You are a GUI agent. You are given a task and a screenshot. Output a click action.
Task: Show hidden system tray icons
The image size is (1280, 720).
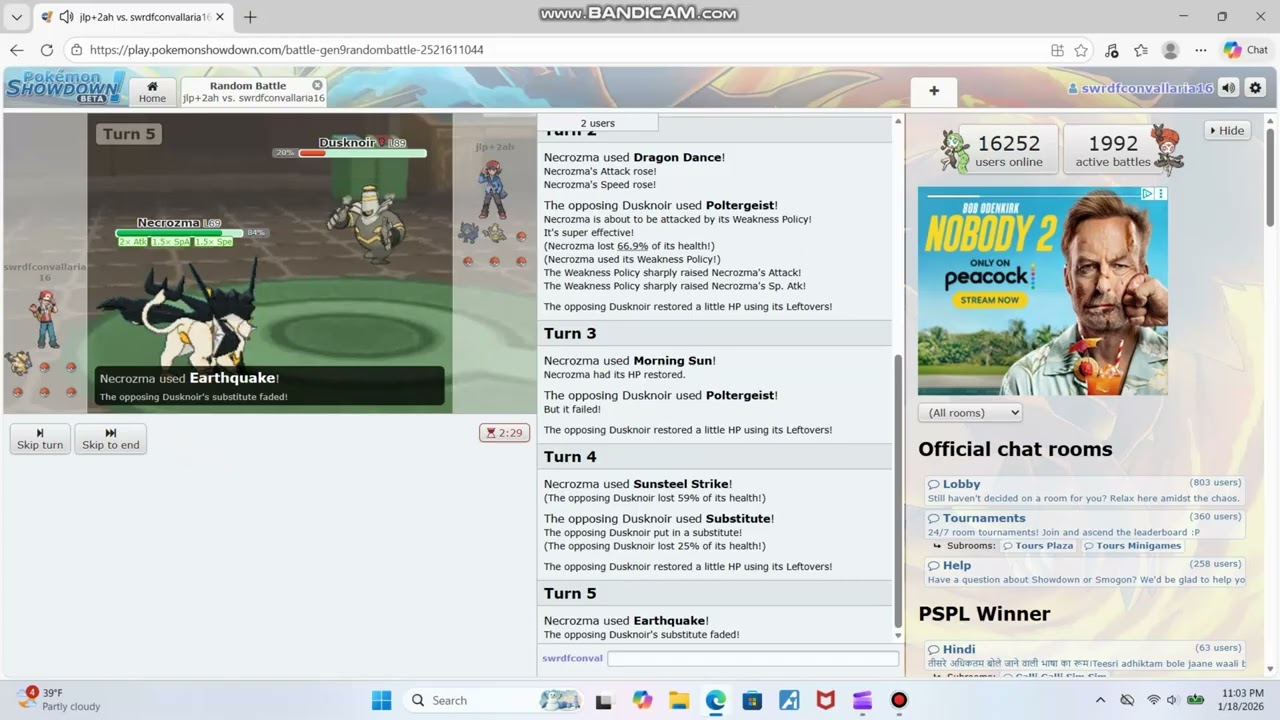(x=1100, y=700)
